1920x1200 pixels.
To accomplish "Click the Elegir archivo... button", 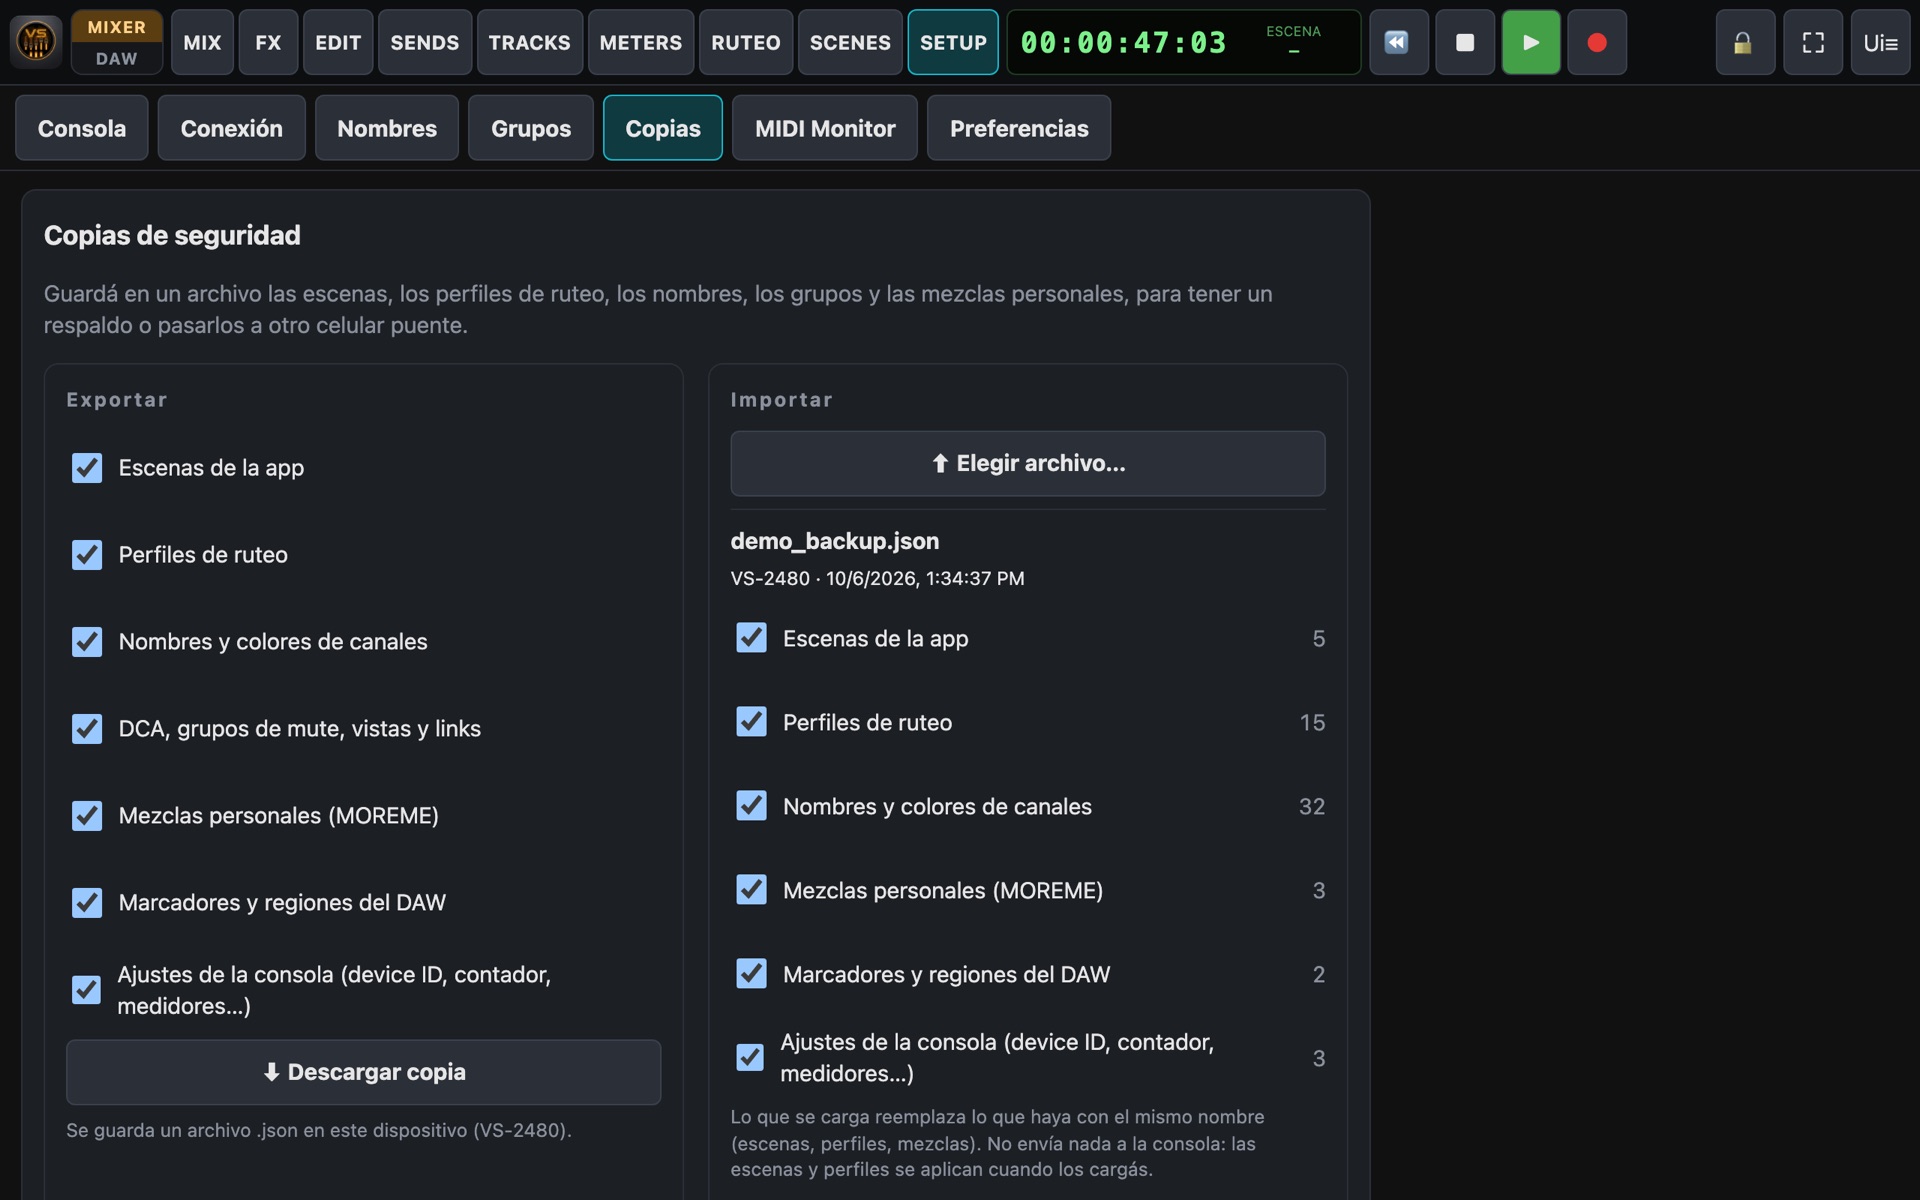I will click(1028, 463).
